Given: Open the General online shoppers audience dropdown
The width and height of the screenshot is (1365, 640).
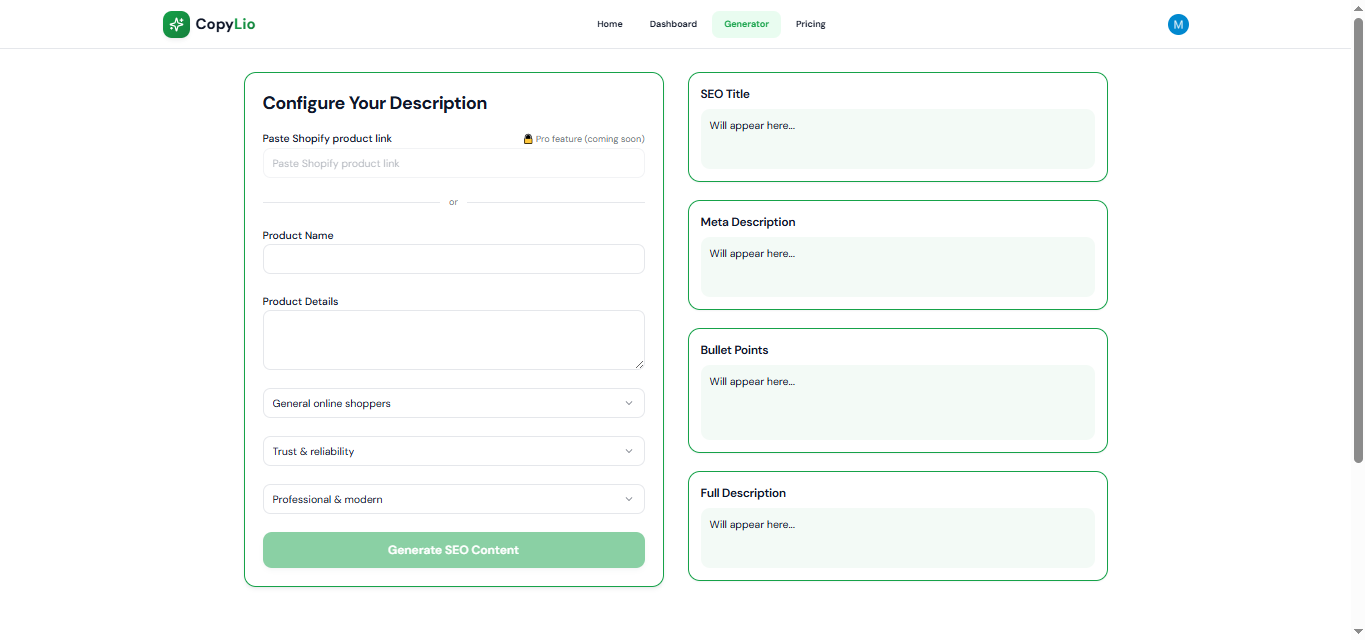Looking at the screenshot, I should pyautogui.click(x=452, y=403).
